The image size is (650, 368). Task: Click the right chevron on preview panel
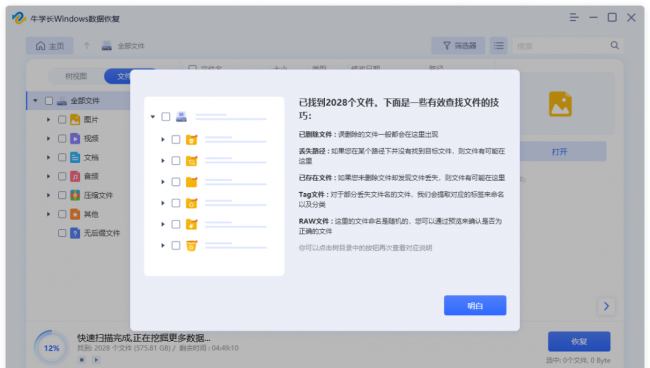point(606,306)
